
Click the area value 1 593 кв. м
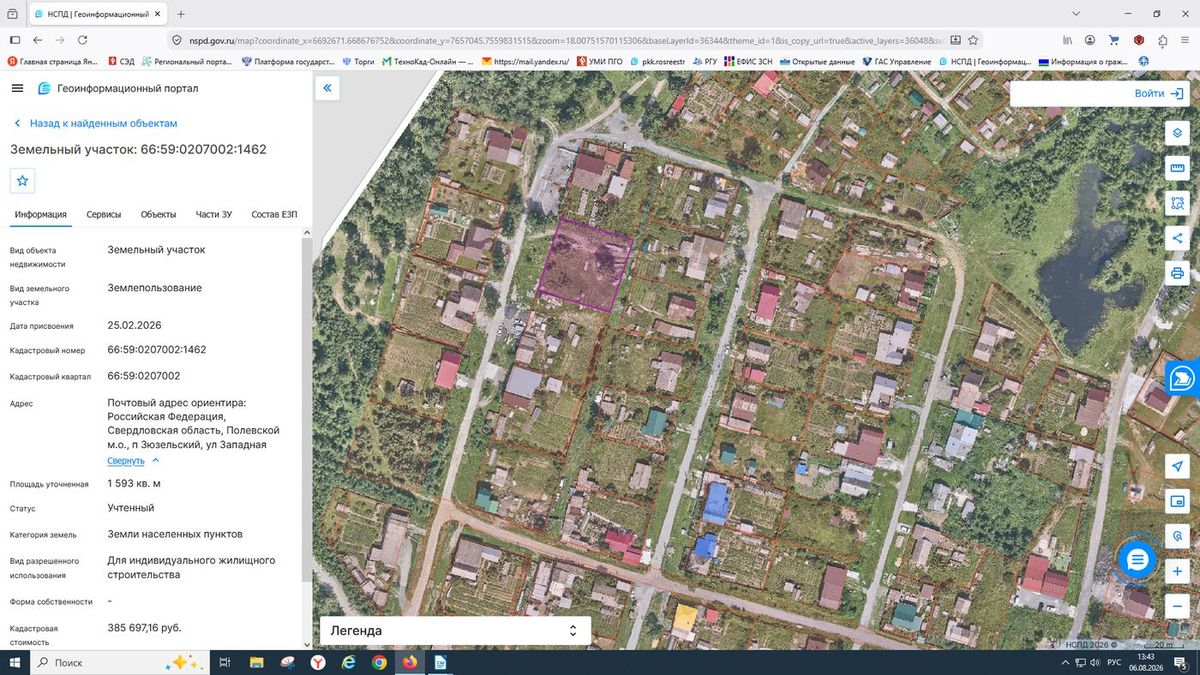point(134,484)
